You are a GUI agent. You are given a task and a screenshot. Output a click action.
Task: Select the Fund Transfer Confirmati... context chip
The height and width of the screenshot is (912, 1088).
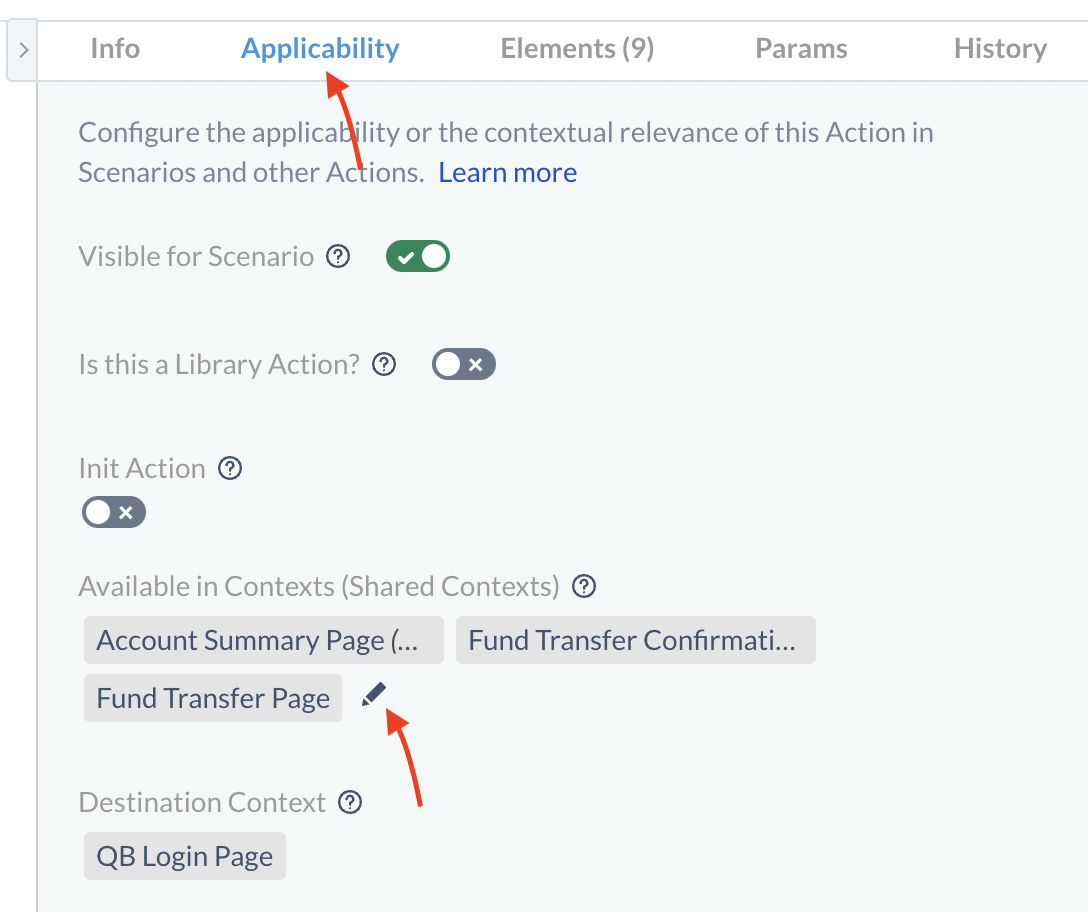pyautogui.click(x=636, y=640)
